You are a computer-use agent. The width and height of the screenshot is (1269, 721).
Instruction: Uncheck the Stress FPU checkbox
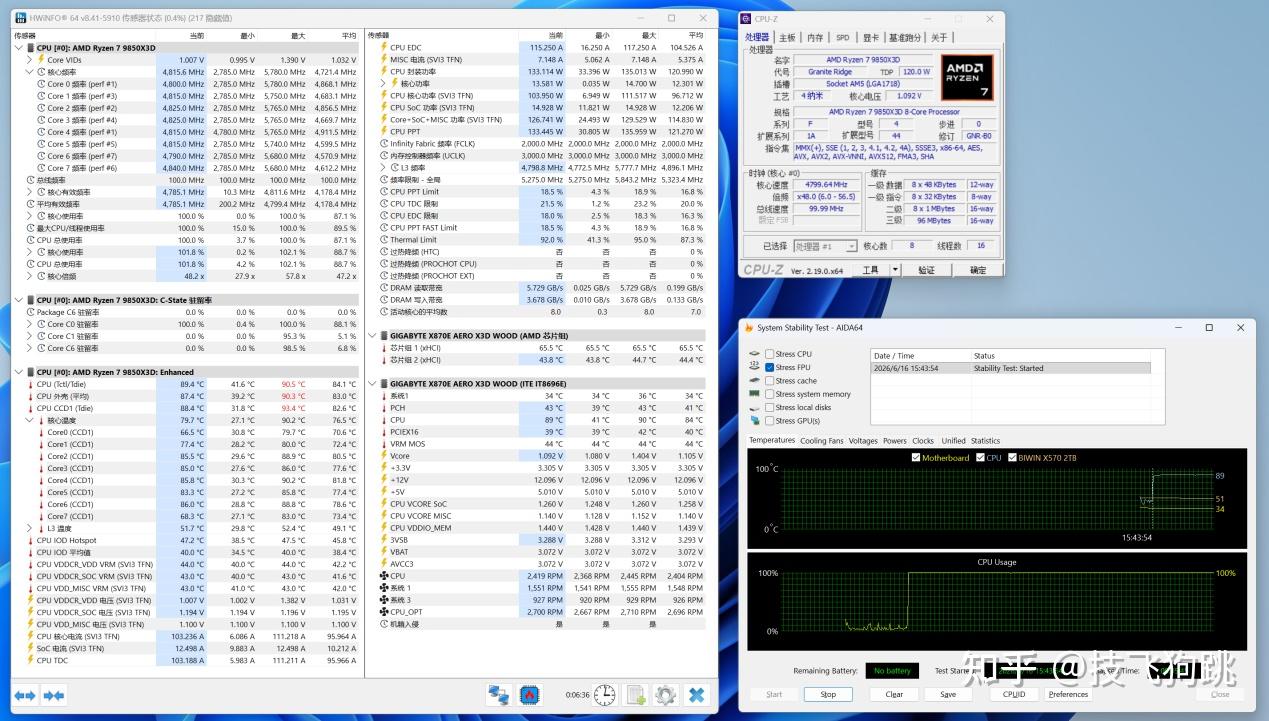pyautogui.click(x=770, y=367)
